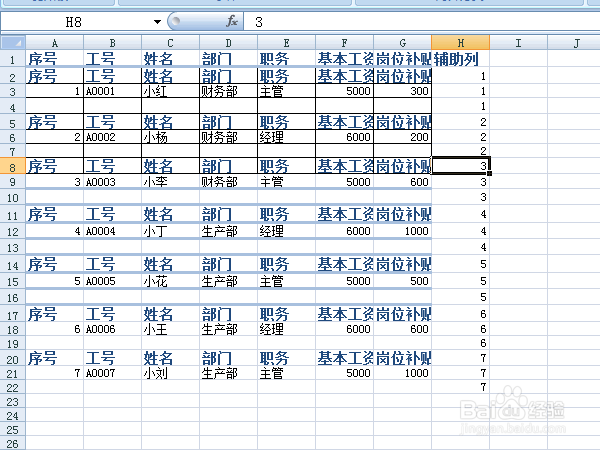Image resolution: width=600 pixels, height=450 pixels.
Task: Click cell E21 containing 主管
Action: pos(287,373)
